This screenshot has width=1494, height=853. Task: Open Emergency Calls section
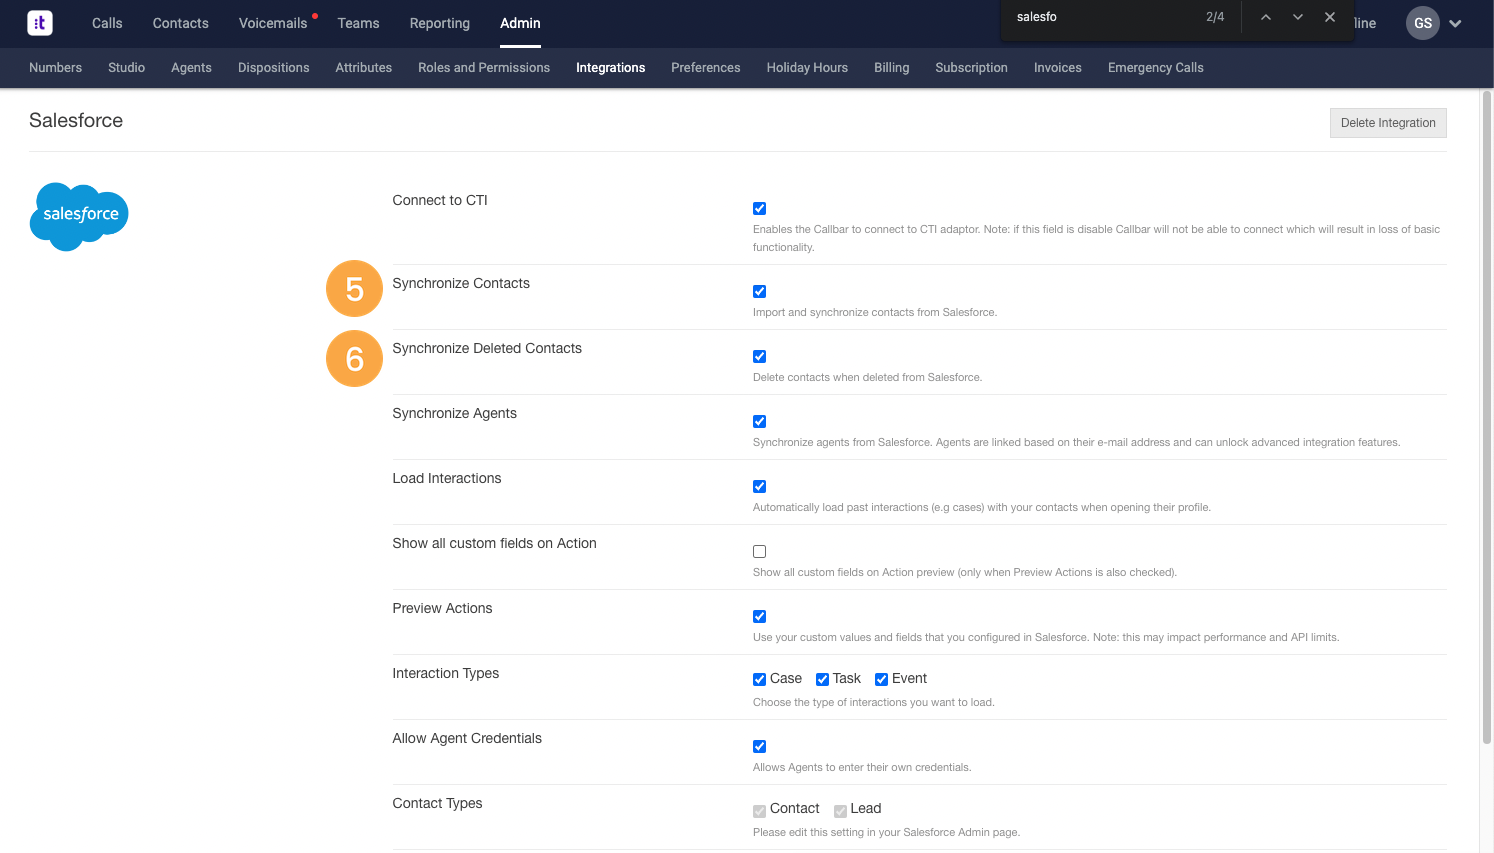click(x=1156, y=67)
